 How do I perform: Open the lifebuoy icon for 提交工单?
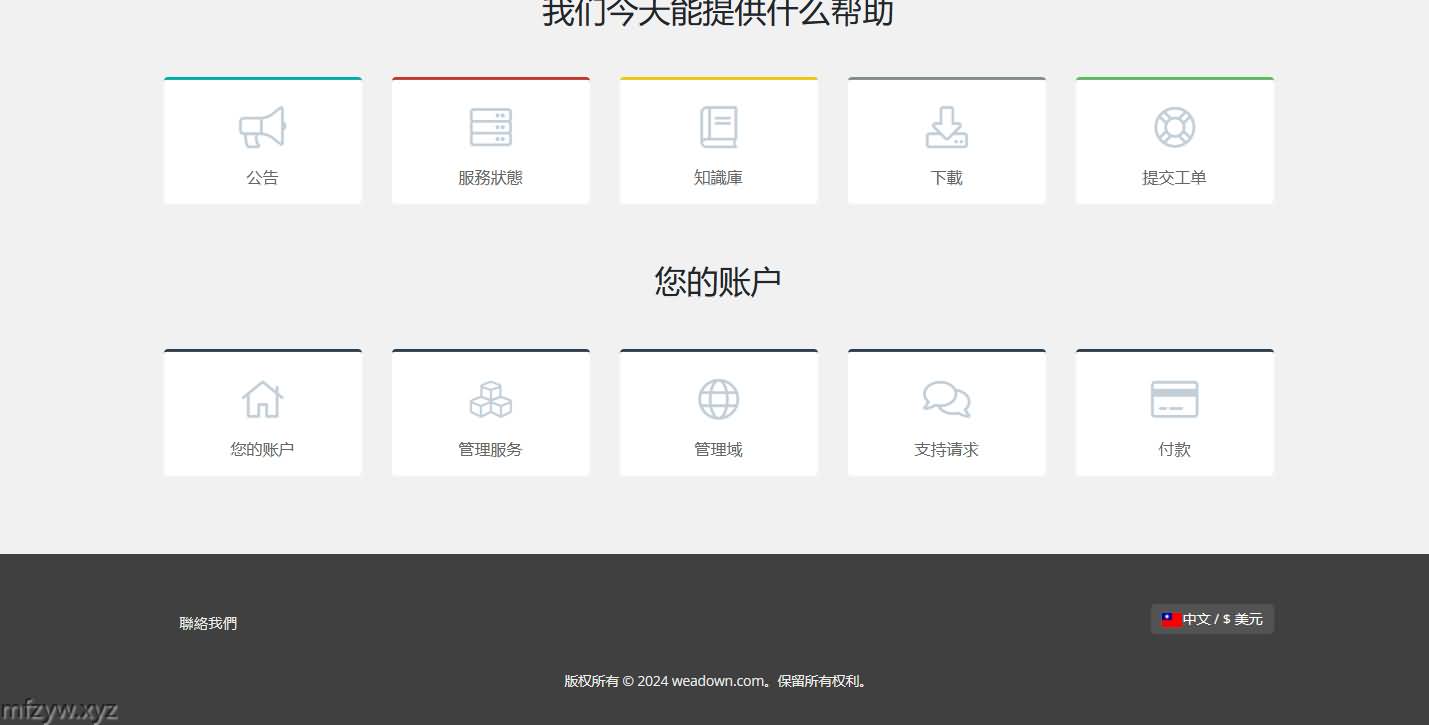(1174, 128)
